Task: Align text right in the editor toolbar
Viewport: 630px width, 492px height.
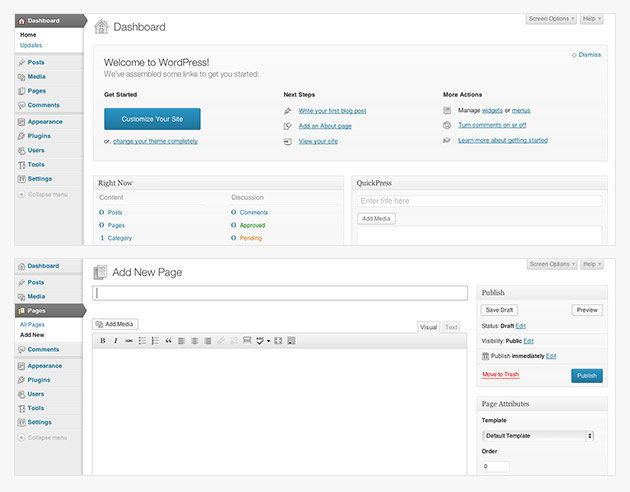Action: click(x=208, y=341)
